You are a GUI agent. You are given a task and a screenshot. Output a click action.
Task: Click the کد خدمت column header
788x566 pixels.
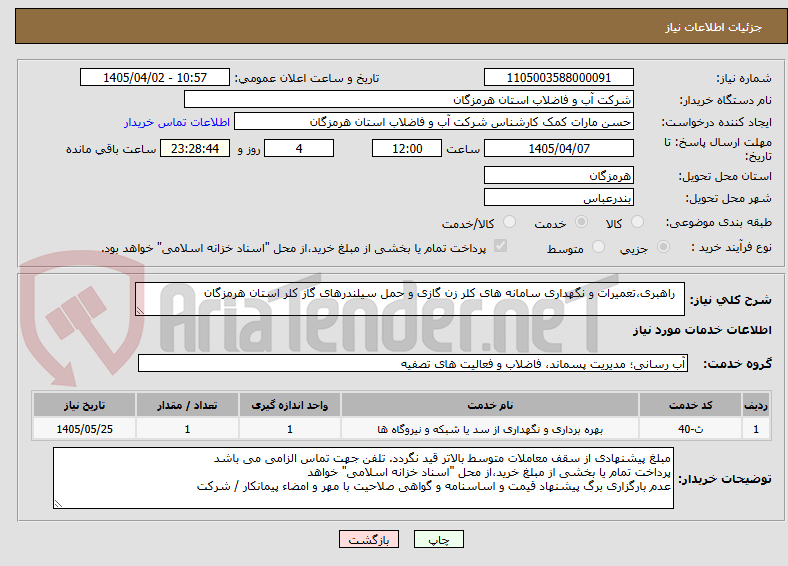tap(691, 405)
